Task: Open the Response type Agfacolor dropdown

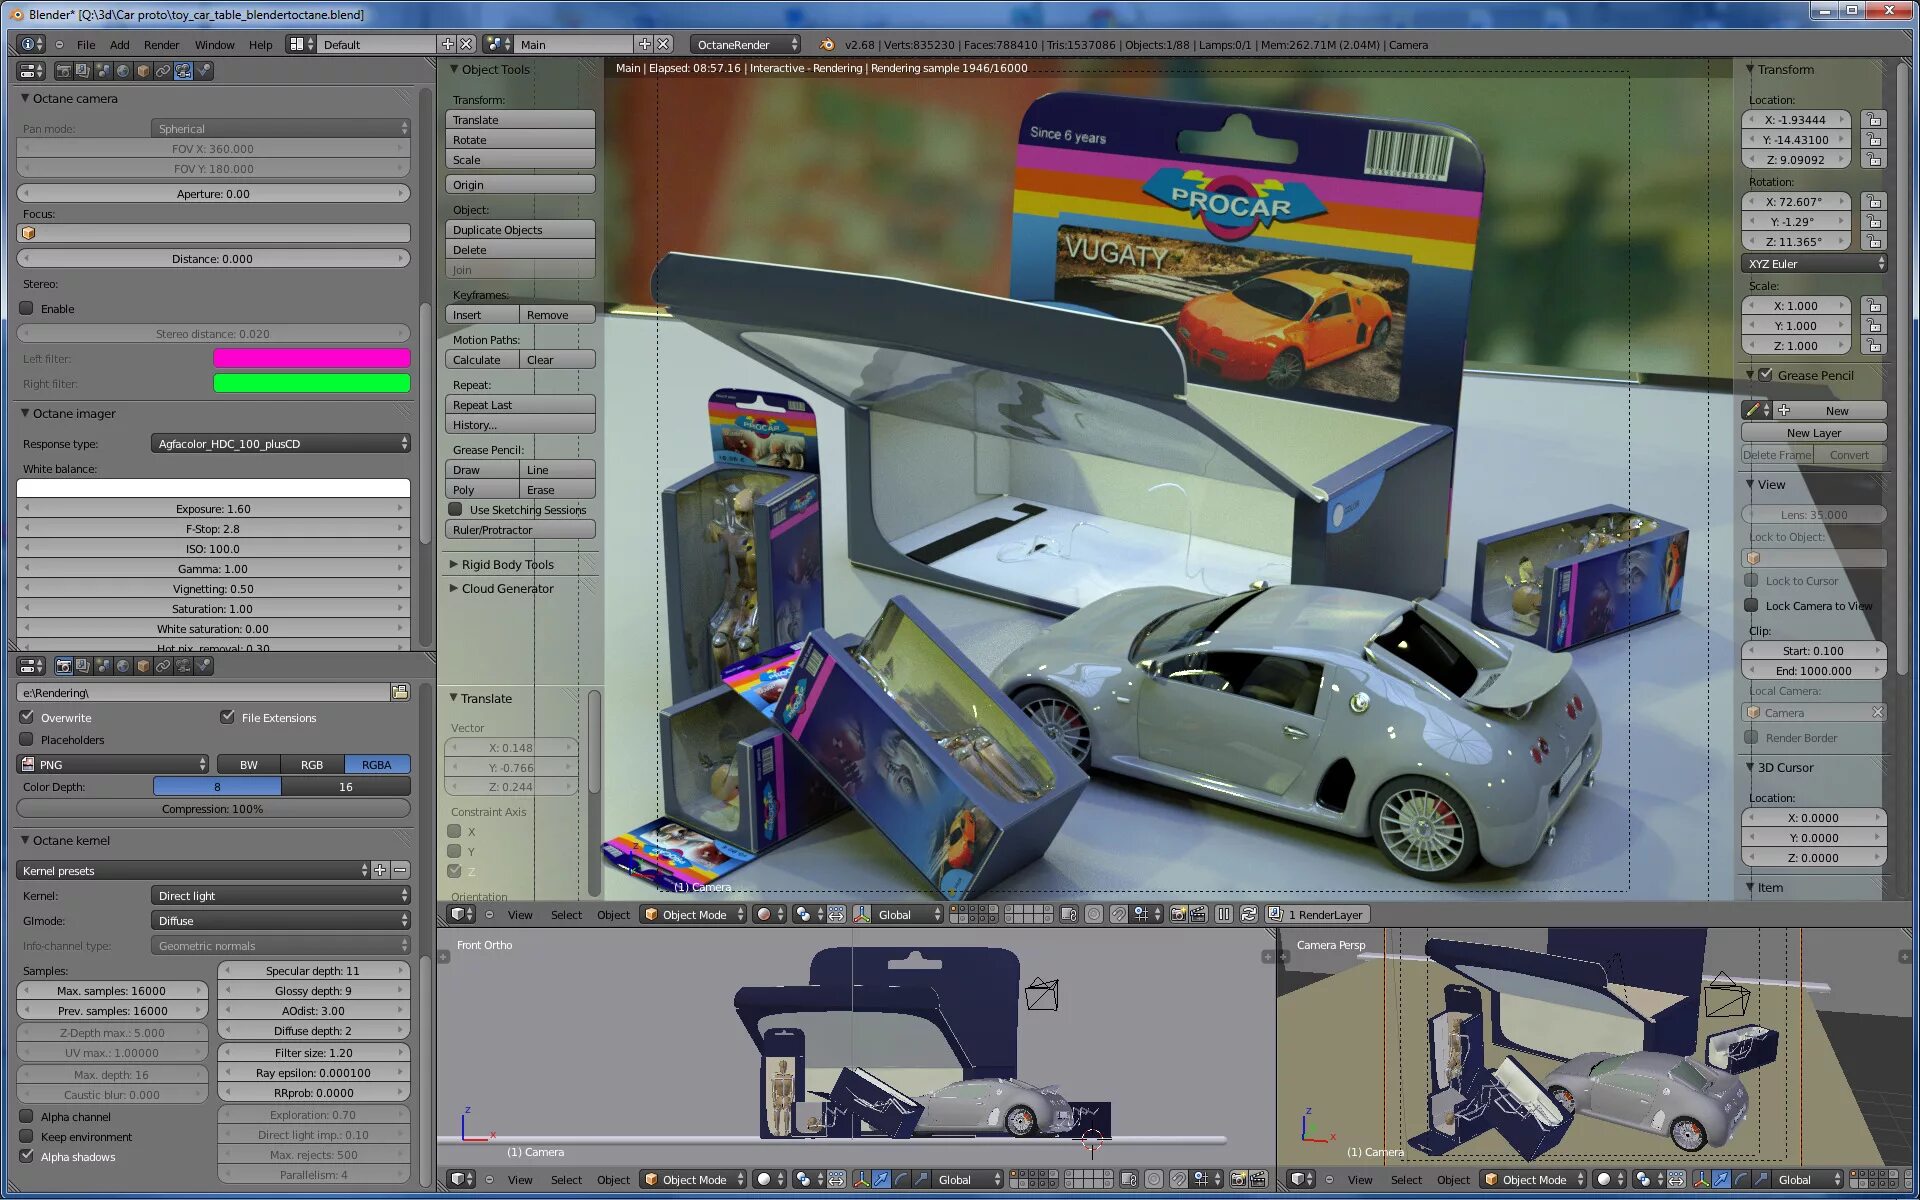Action: 280,444
